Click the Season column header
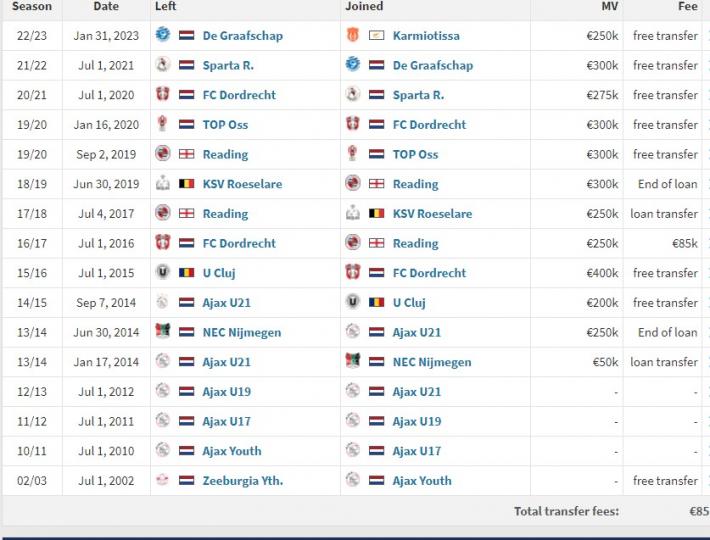The image size is (710, 540). click(32, 6)
